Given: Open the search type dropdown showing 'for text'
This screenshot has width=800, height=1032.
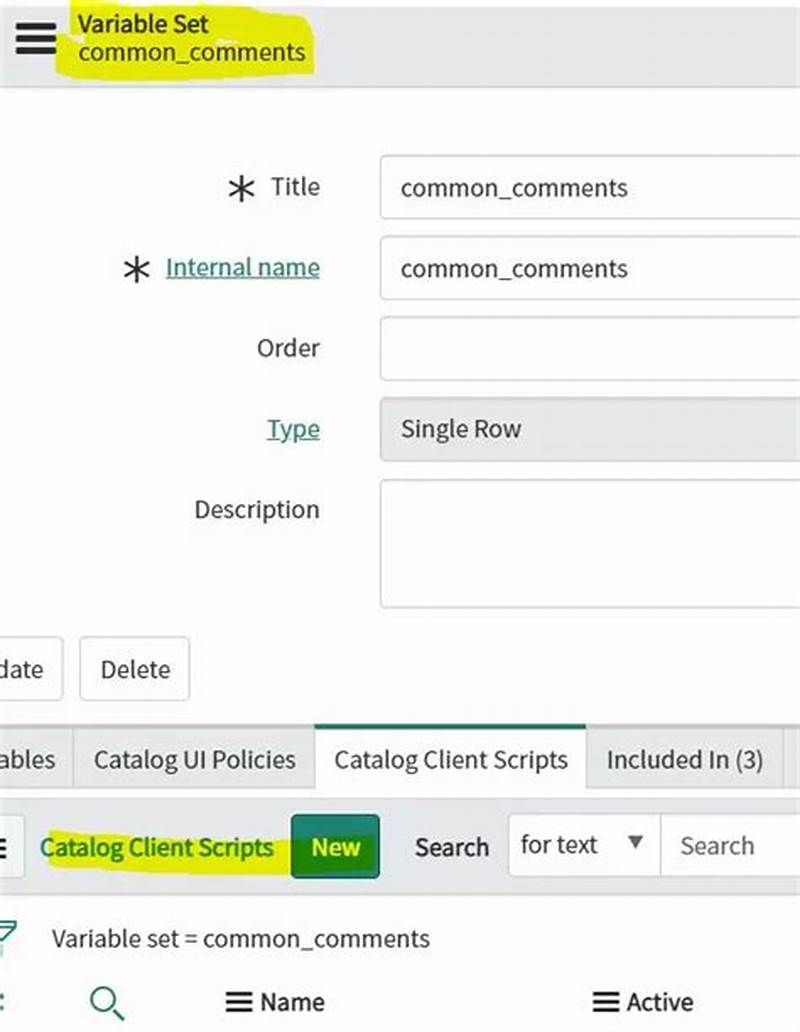Looking at the screenshot, I should click(582, 845).
